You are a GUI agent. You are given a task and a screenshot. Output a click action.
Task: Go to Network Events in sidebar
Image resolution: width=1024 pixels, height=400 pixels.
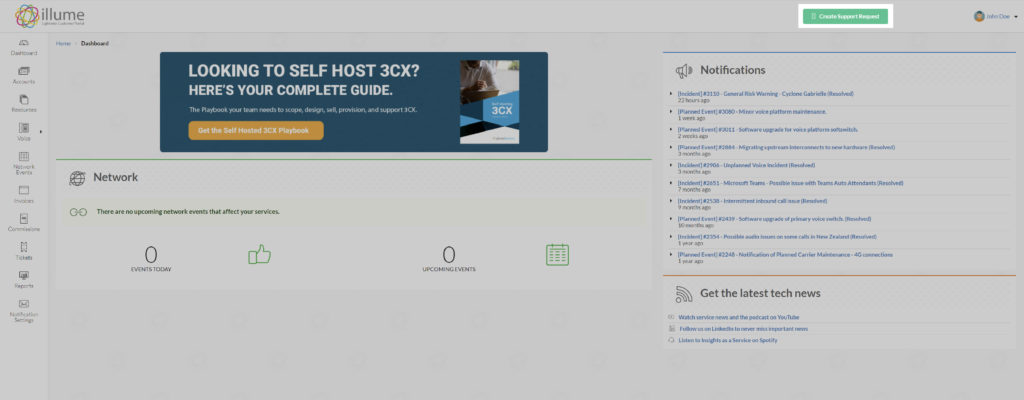(24, 163)
